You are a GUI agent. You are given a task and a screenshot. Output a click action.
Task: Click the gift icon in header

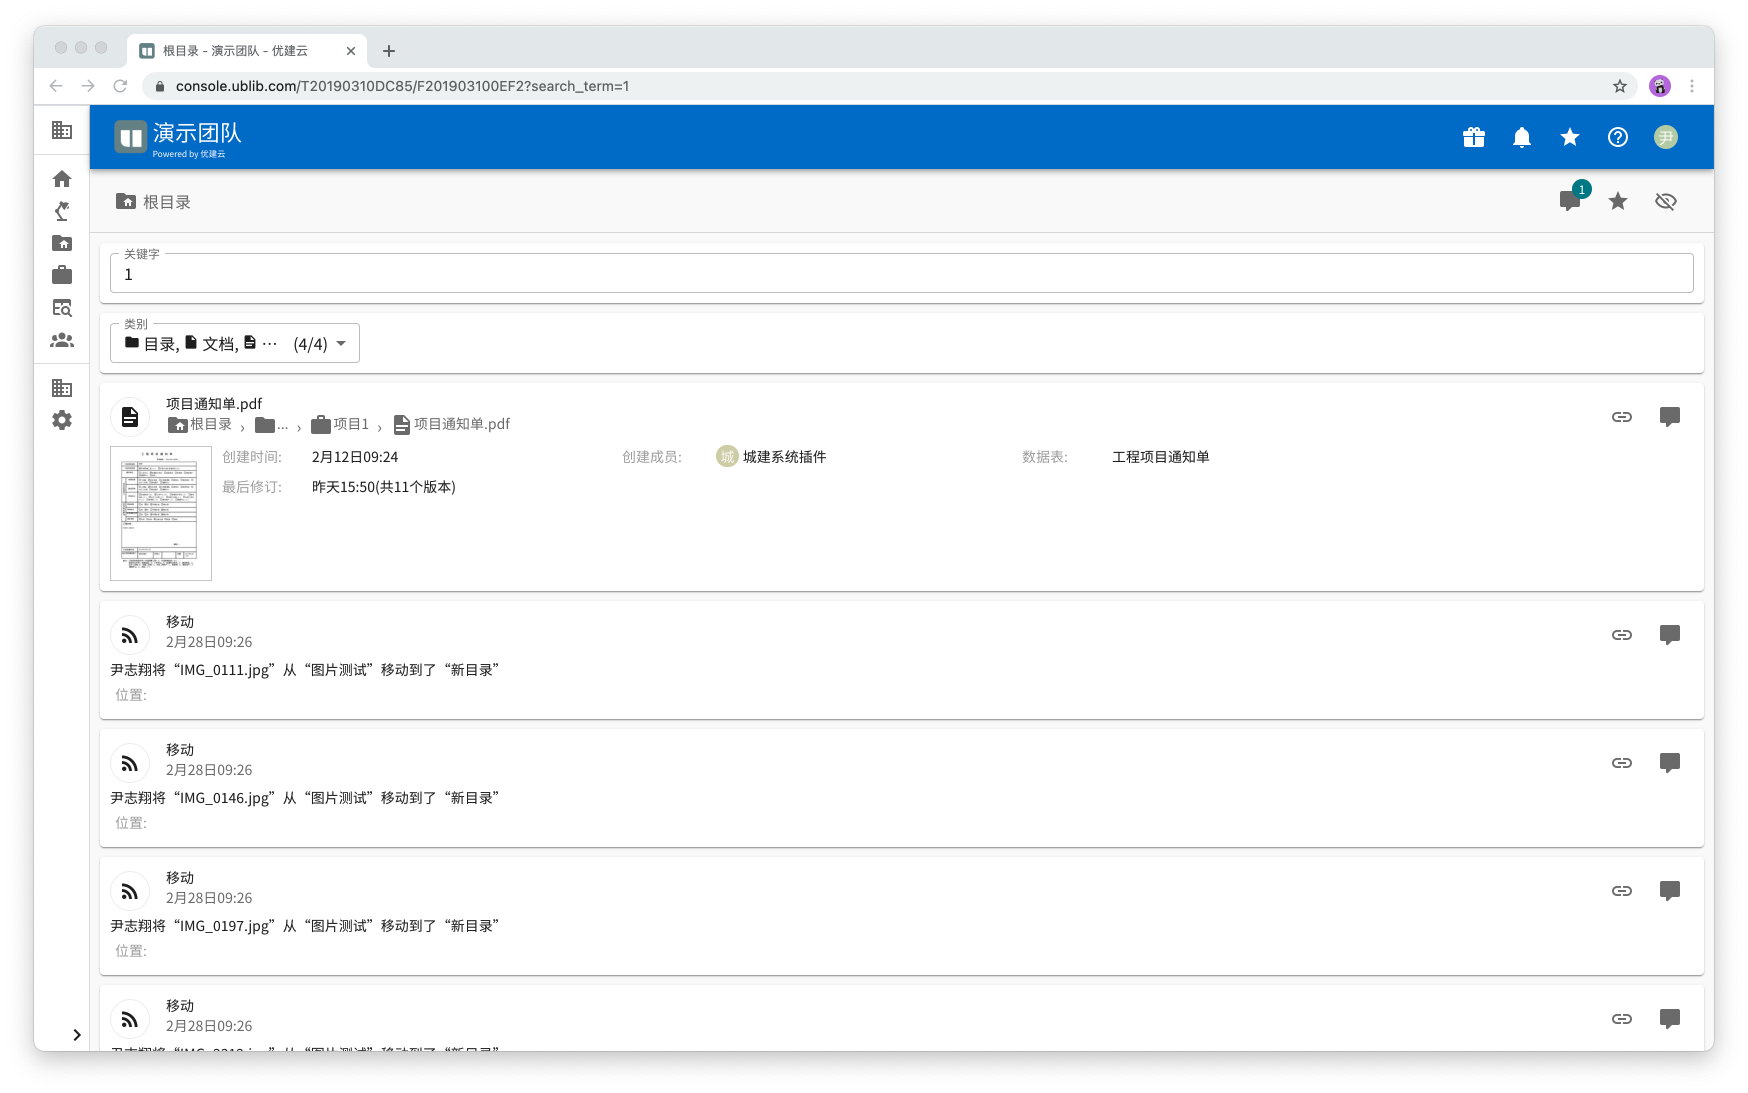point(1473,138)
